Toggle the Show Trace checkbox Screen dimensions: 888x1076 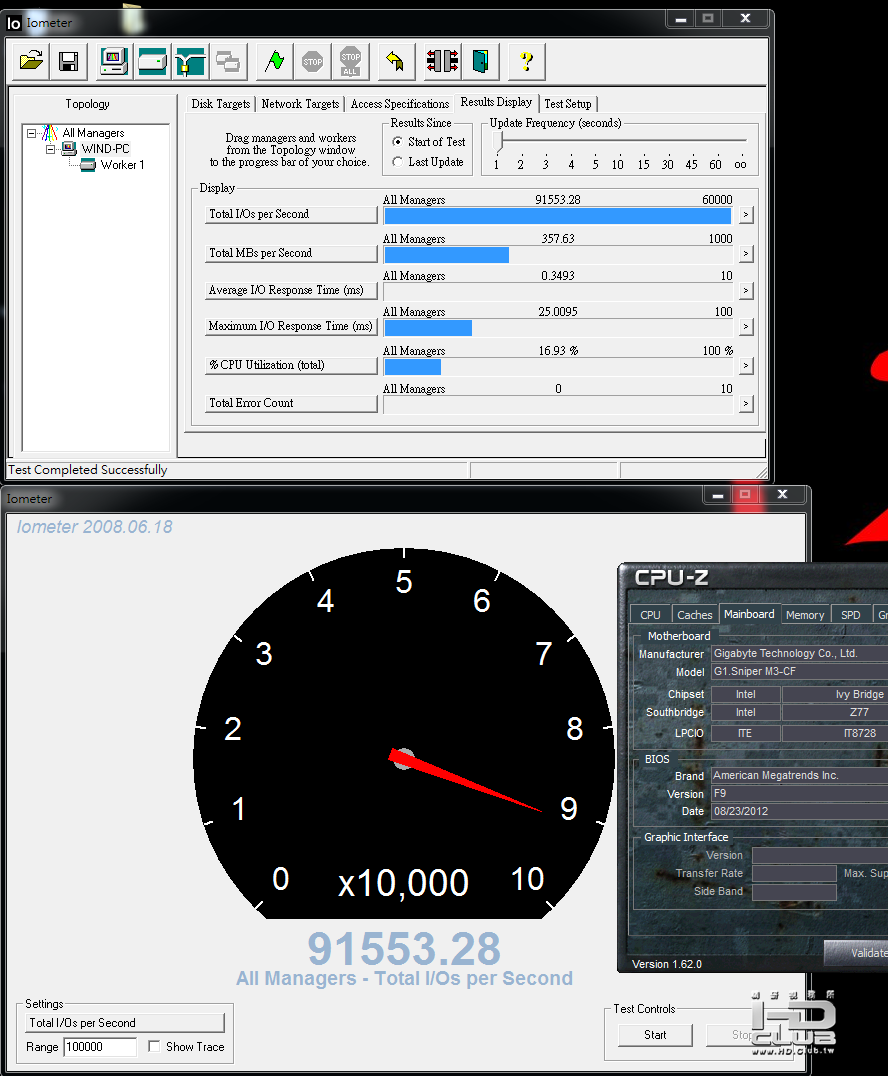[154, 1046]
